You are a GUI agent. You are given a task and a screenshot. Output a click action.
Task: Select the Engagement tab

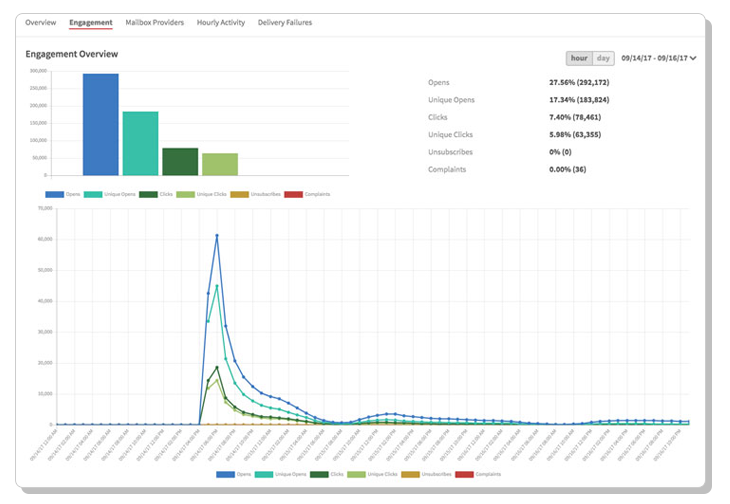[91, 22]
